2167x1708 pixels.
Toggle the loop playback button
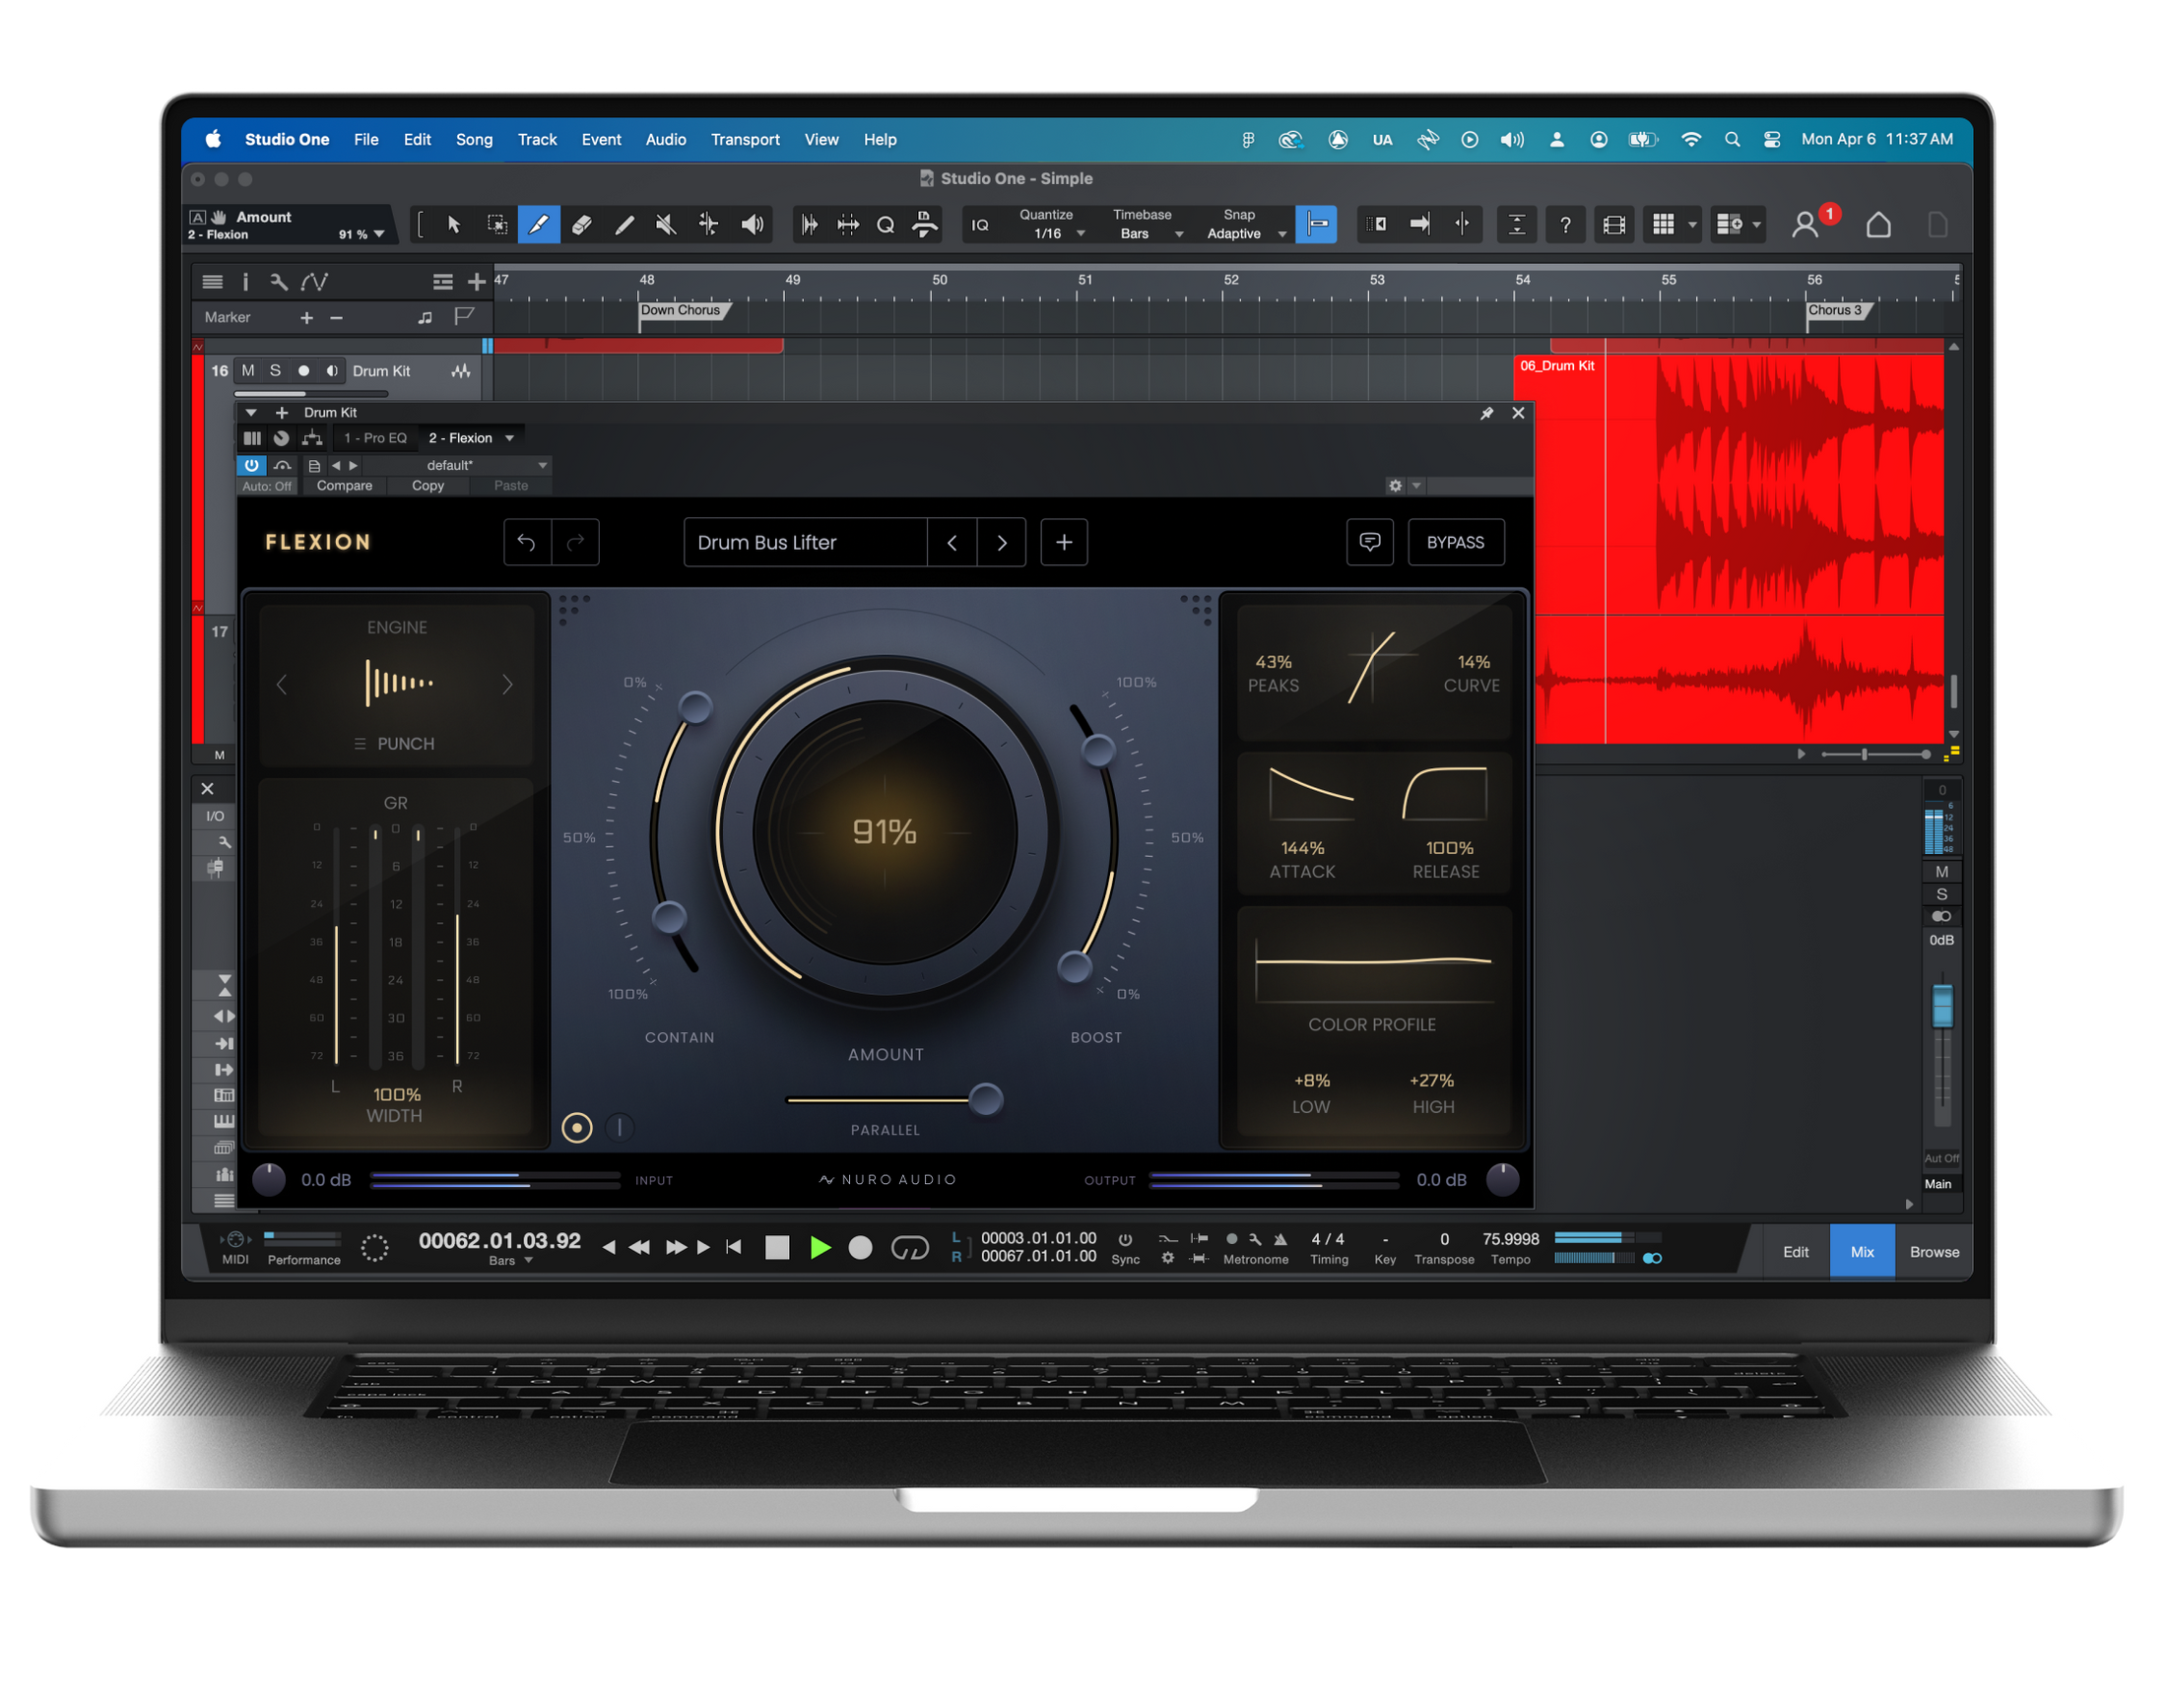909,1247
